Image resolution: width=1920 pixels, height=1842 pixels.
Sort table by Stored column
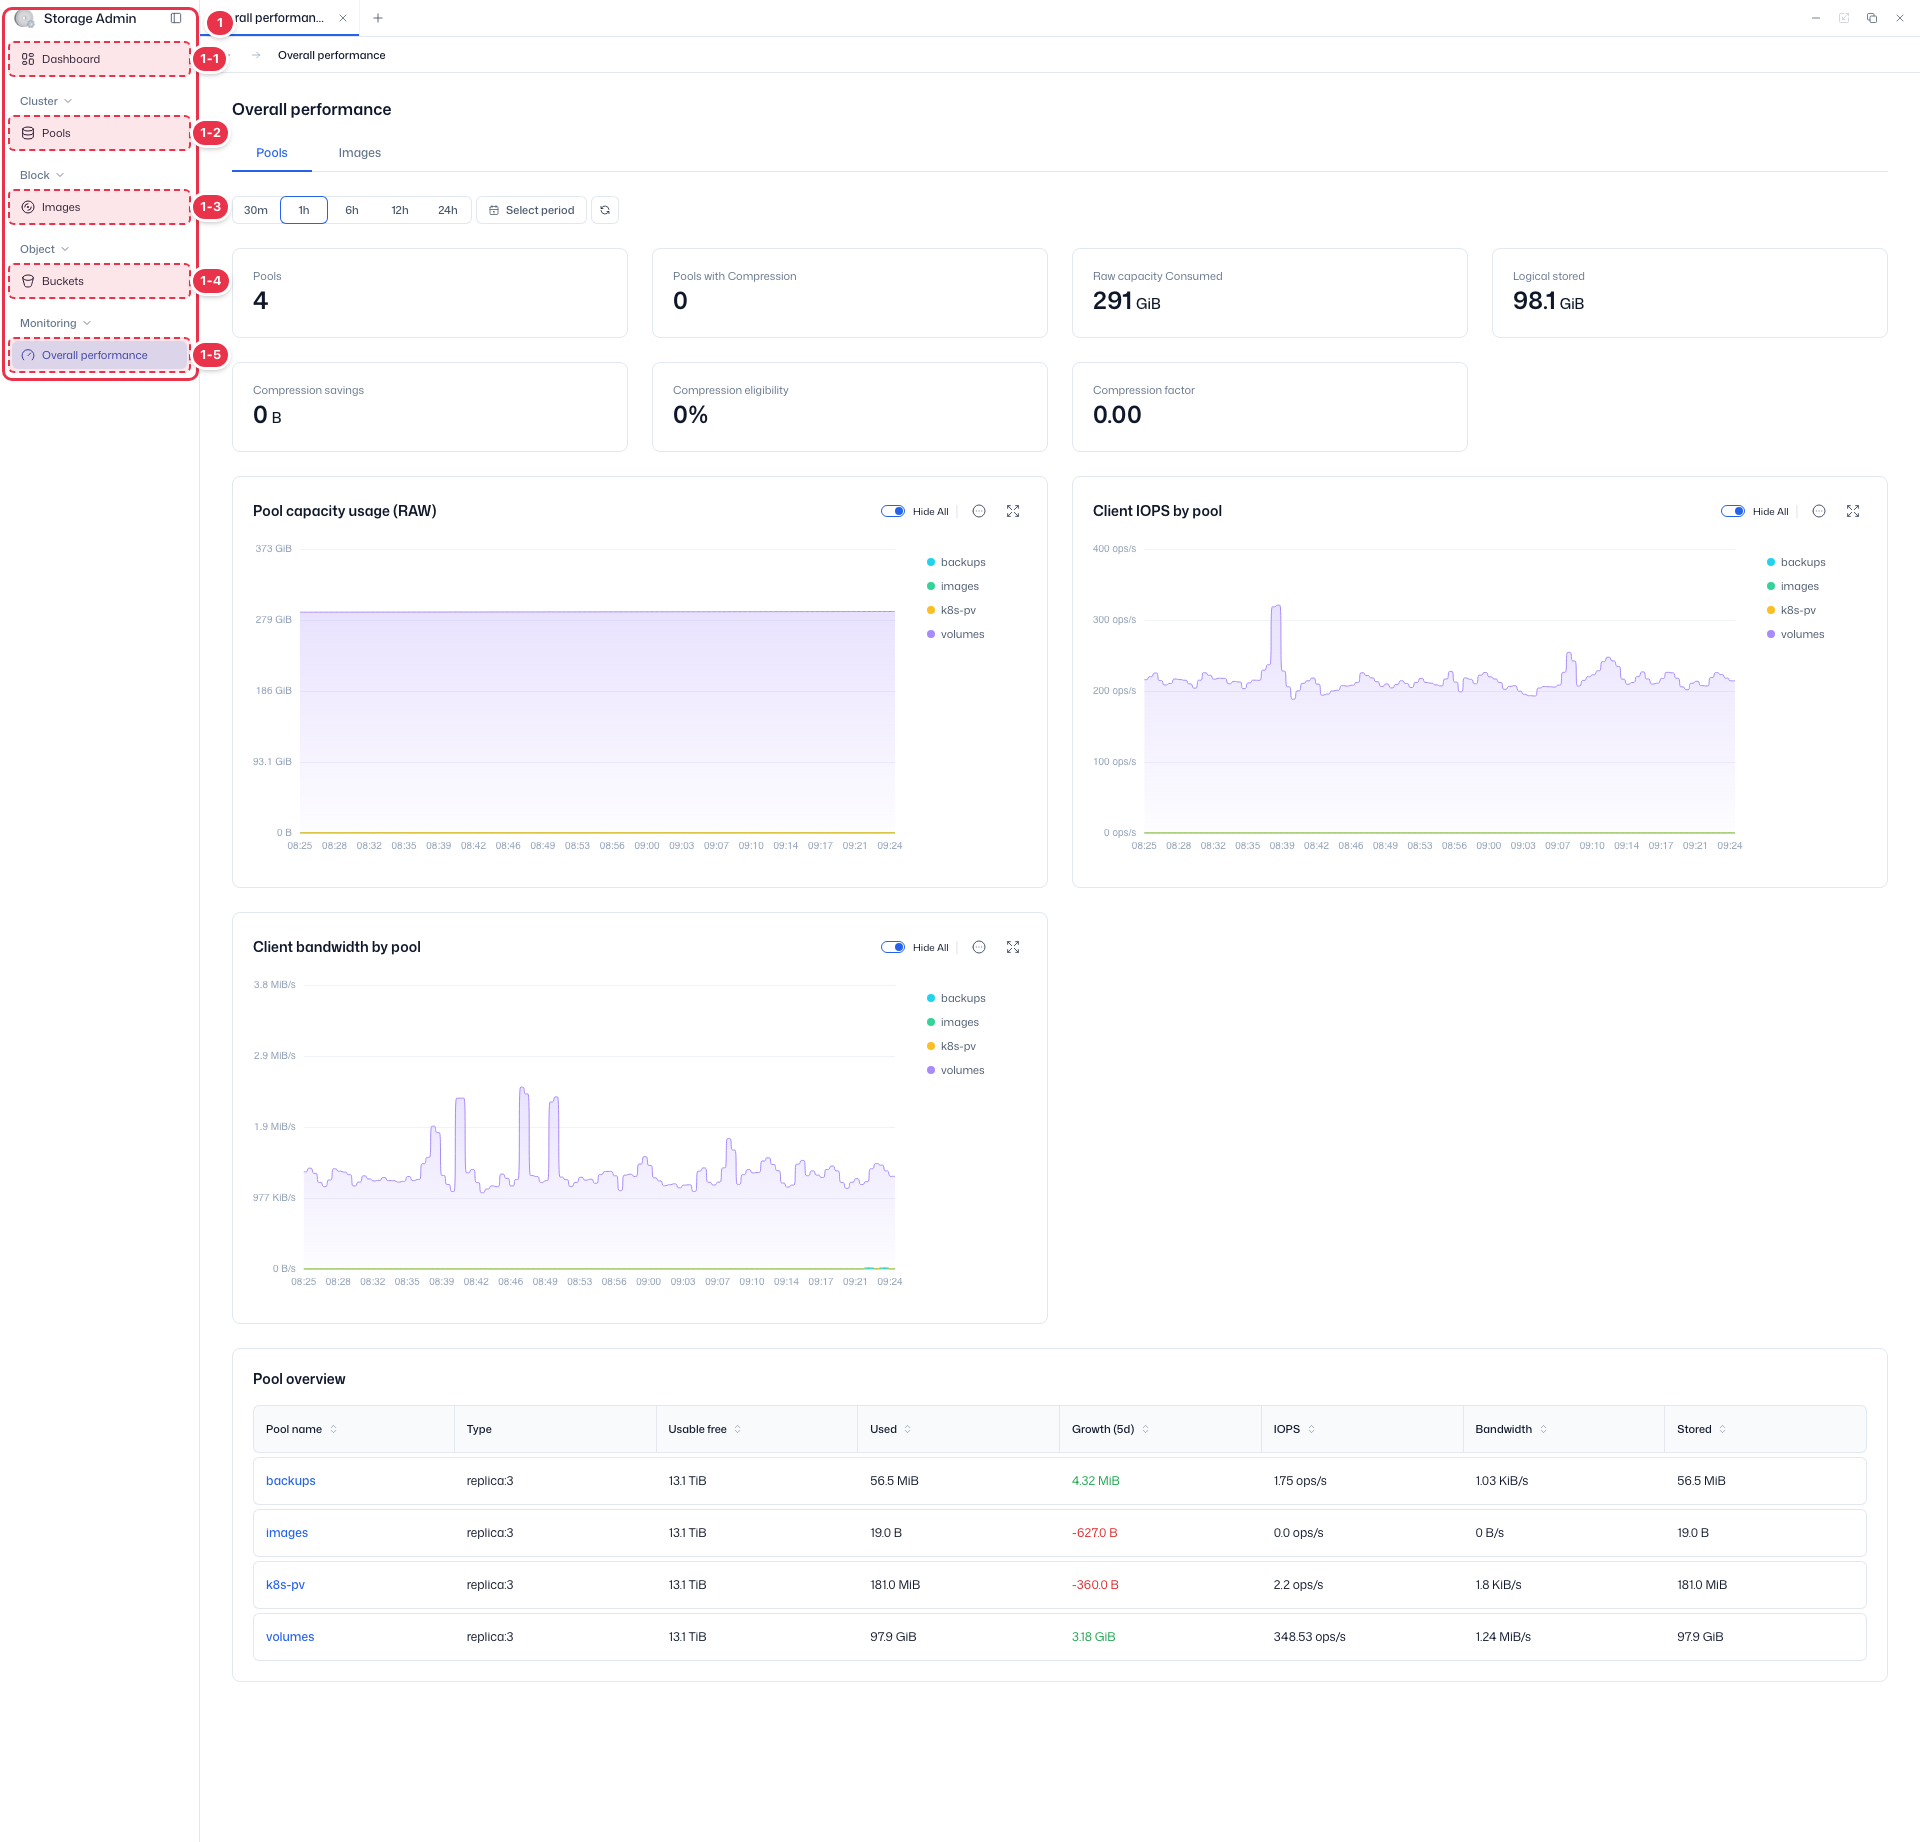point(1722,1429)
